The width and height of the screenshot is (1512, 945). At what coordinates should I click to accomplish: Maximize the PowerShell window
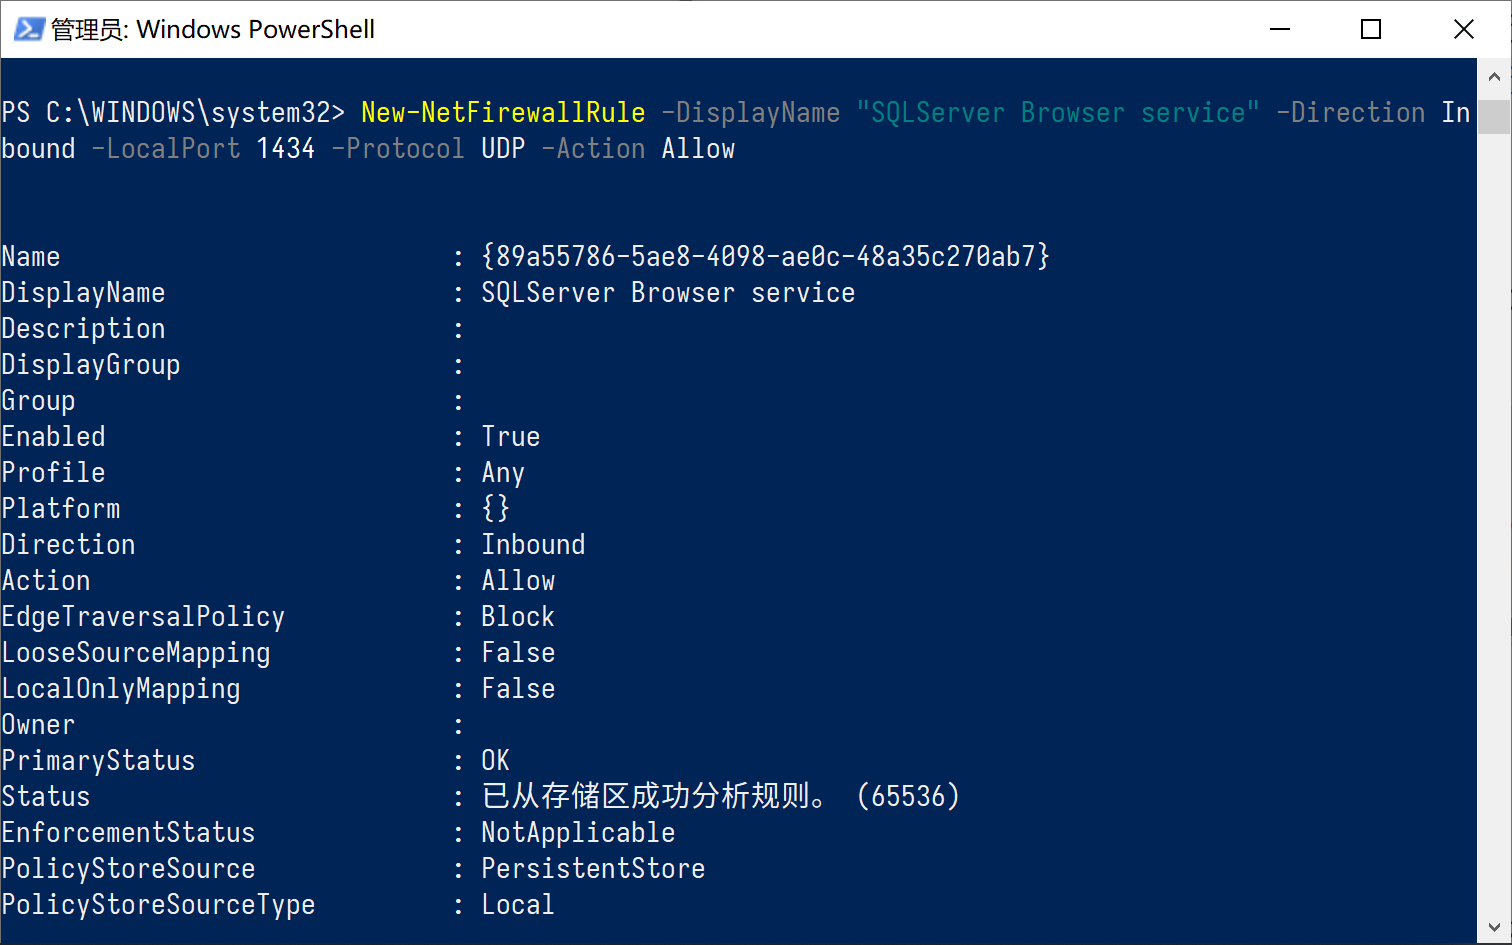point(1371,29)
